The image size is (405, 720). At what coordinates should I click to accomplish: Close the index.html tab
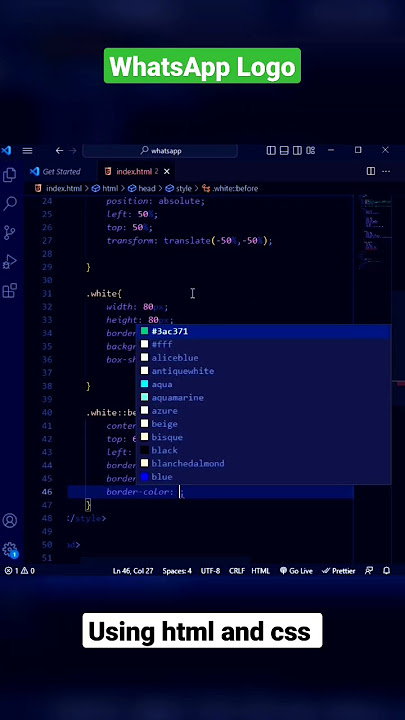point(167,171)
